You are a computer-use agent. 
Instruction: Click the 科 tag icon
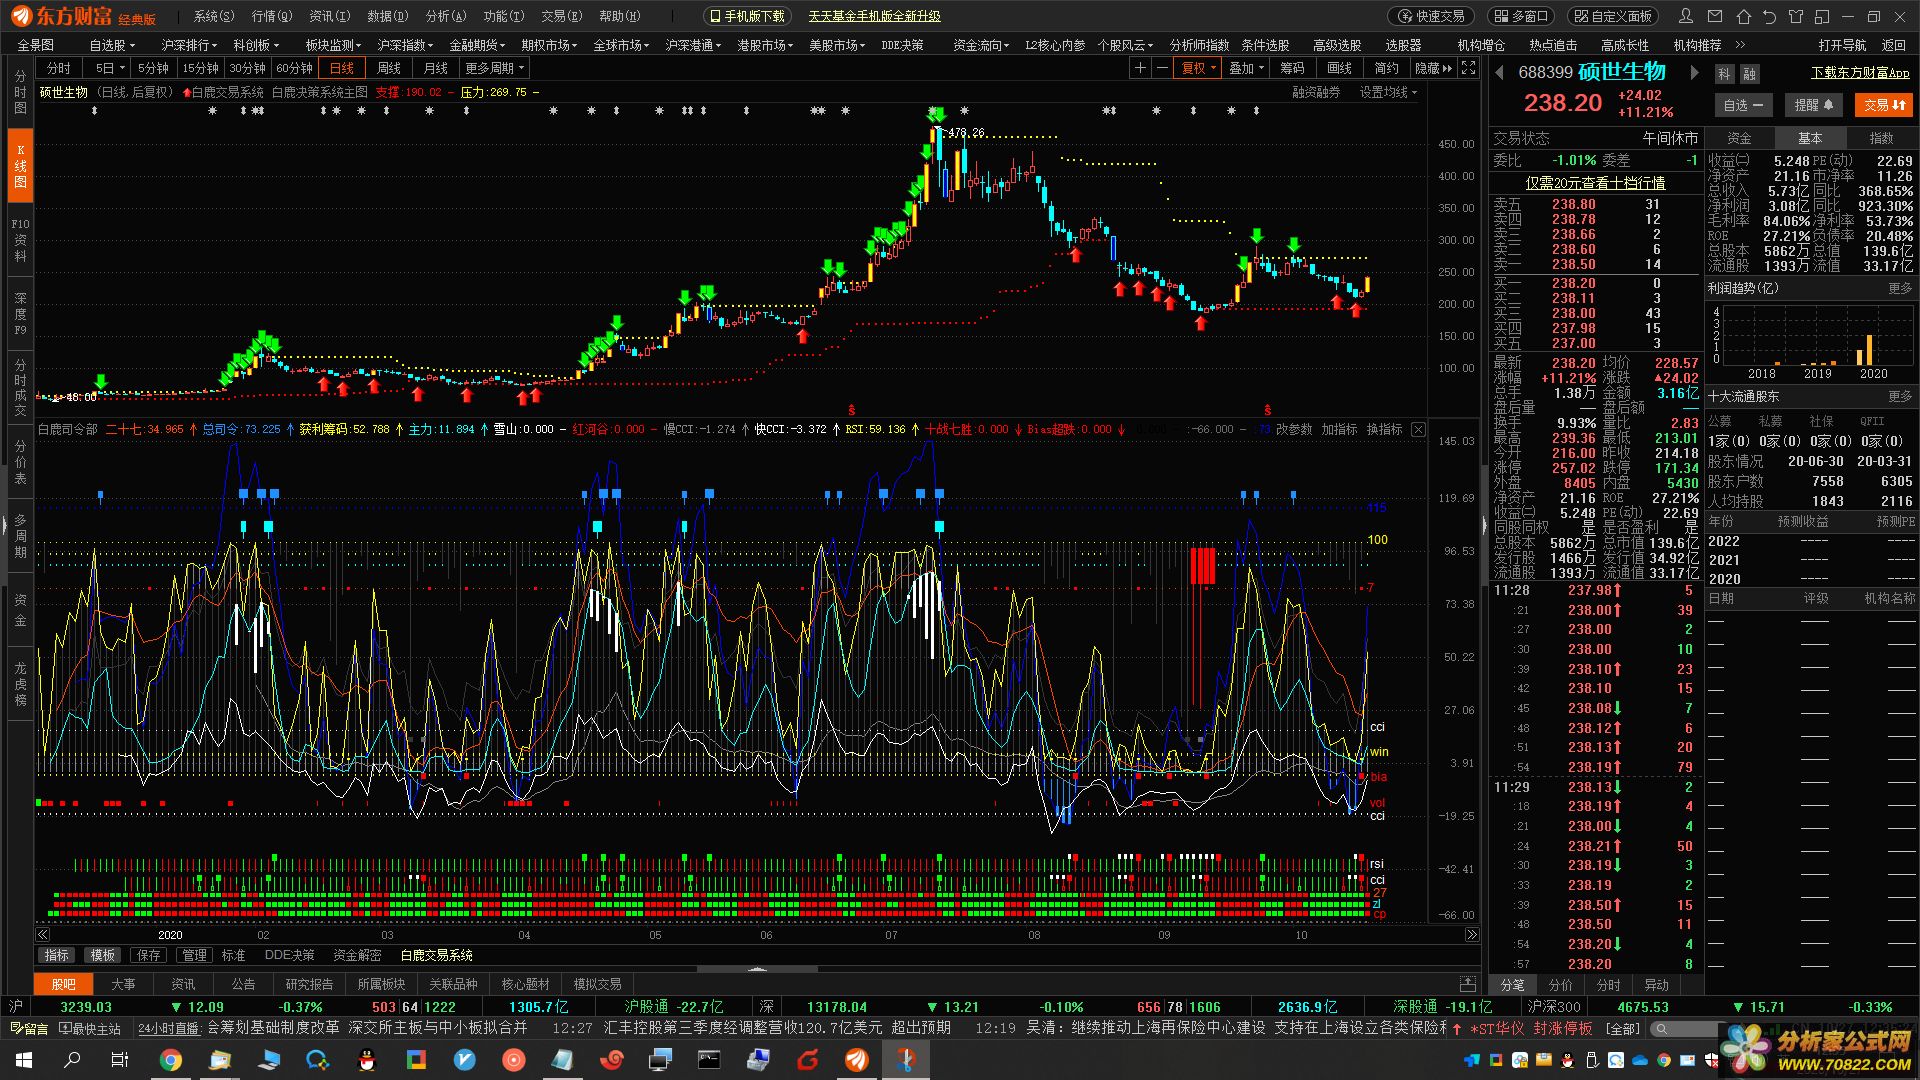[1724, 74]
